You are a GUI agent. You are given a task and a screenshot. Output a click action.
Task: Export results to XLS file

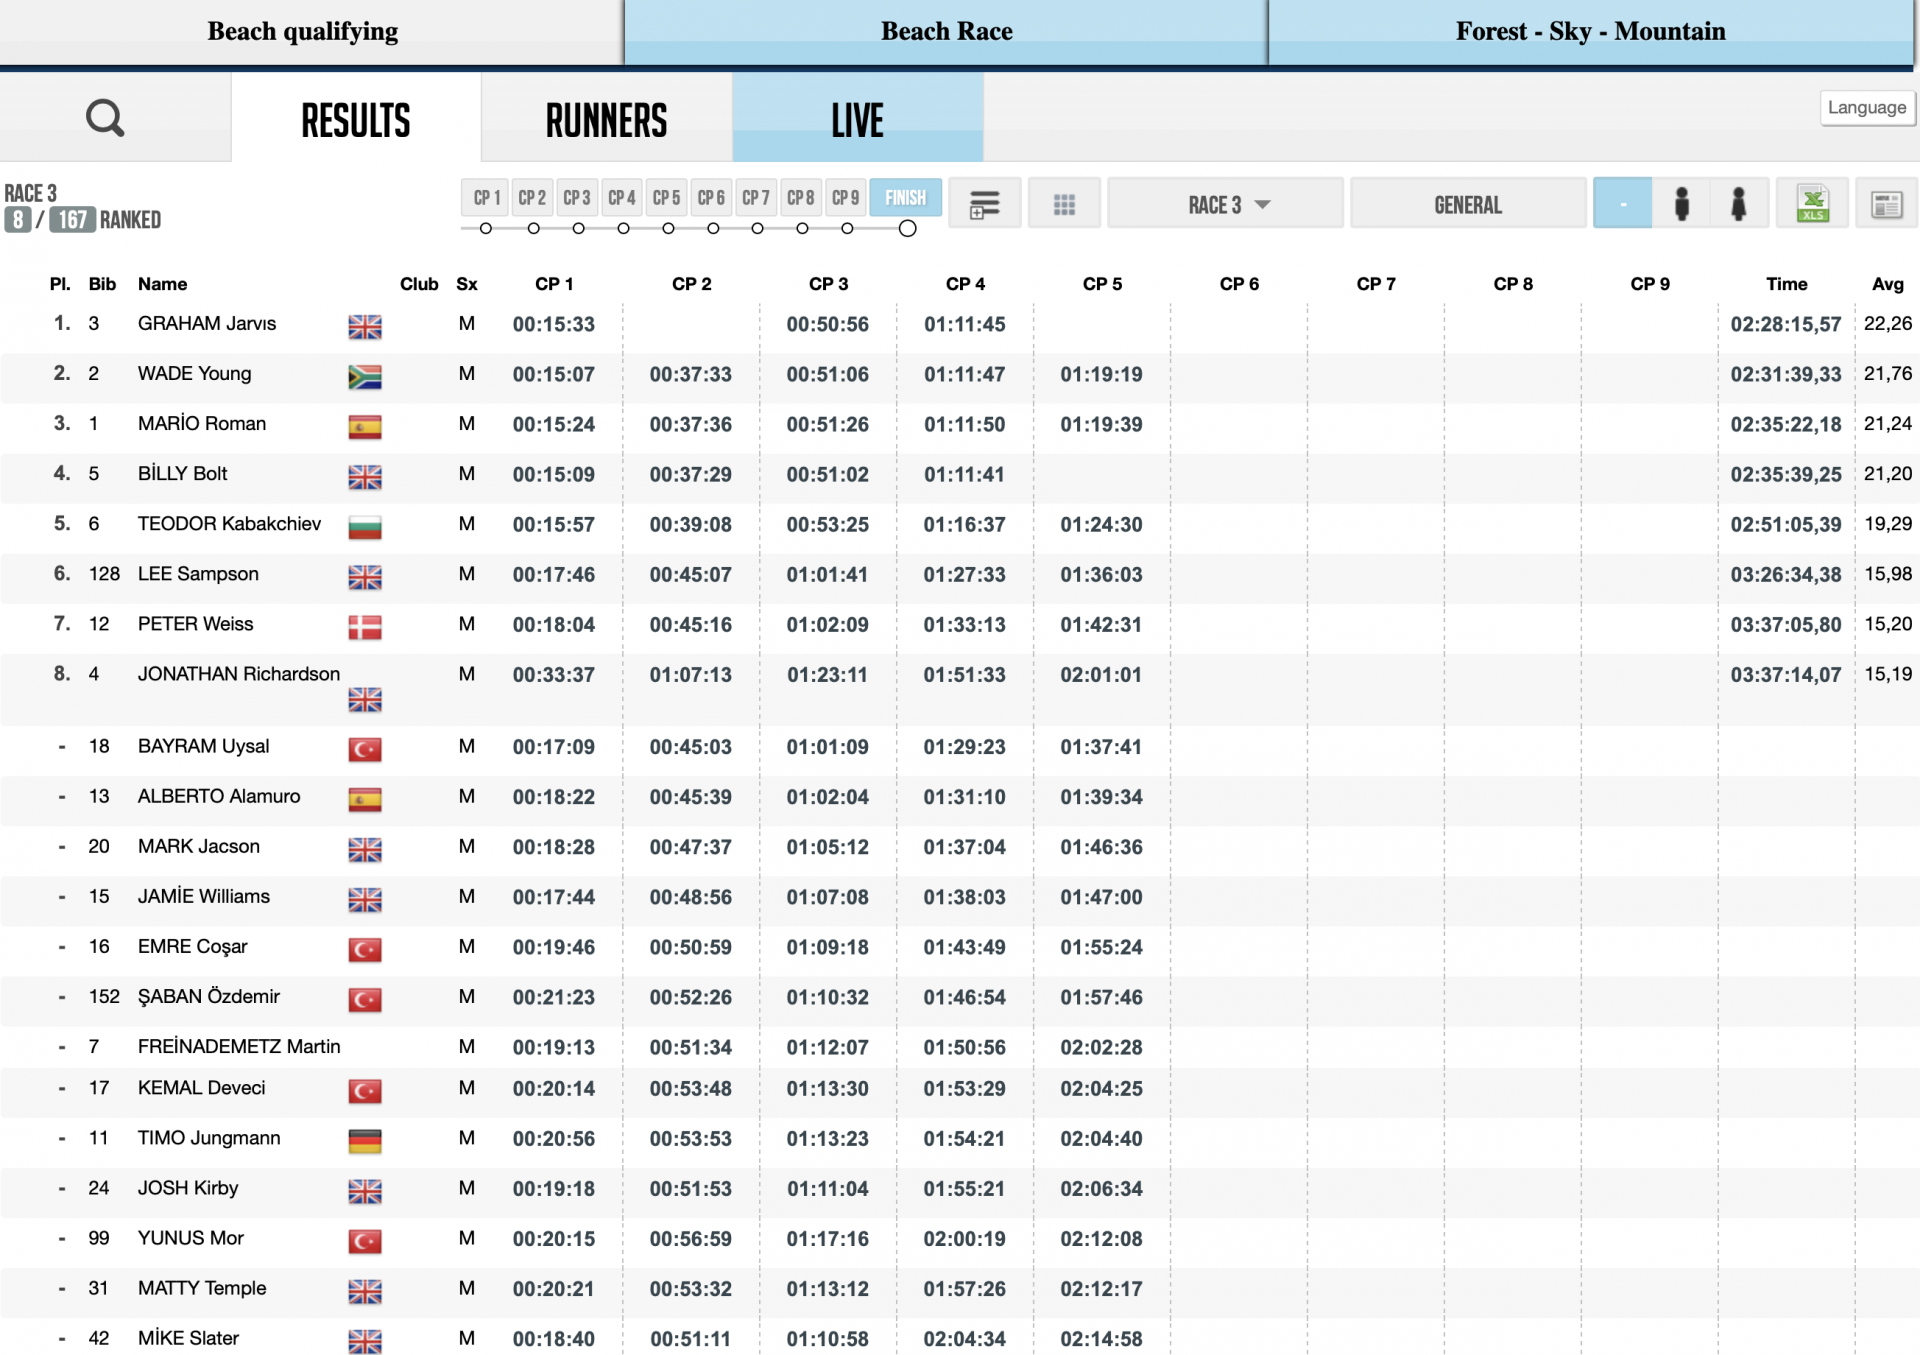pos(1813,204)
